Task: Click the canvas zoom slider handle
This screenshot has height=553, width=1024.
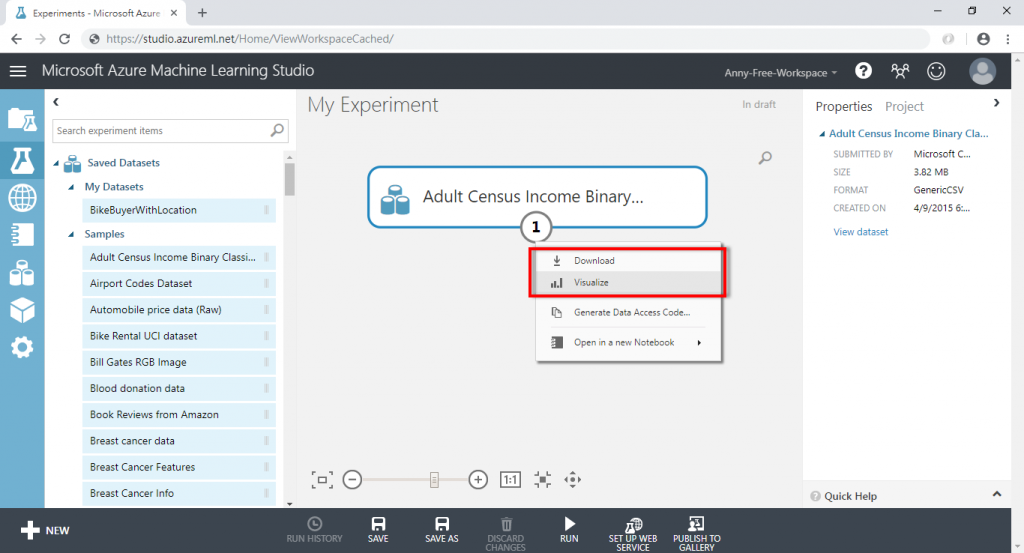Action: (434, 480)
